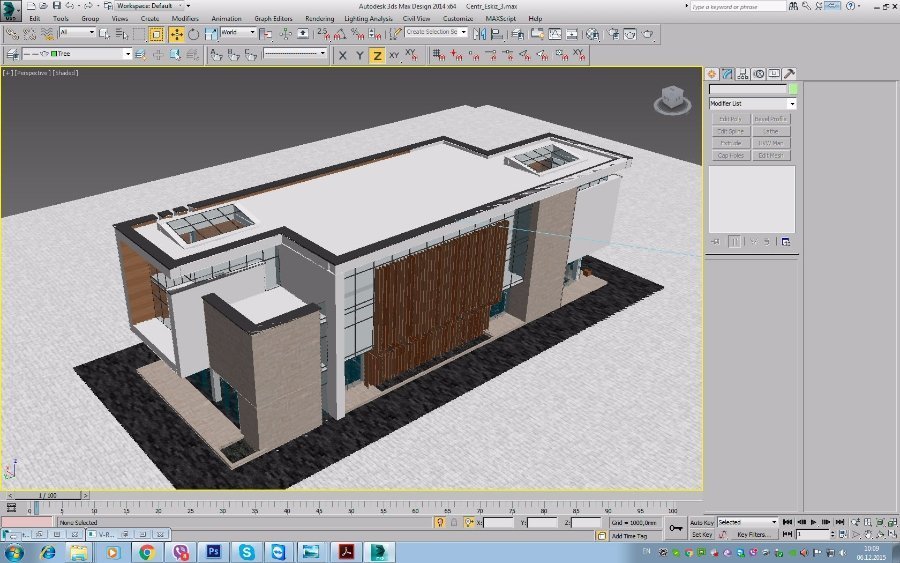
Task: Toggle the Z axis constraint
Action: coord(377,55)
